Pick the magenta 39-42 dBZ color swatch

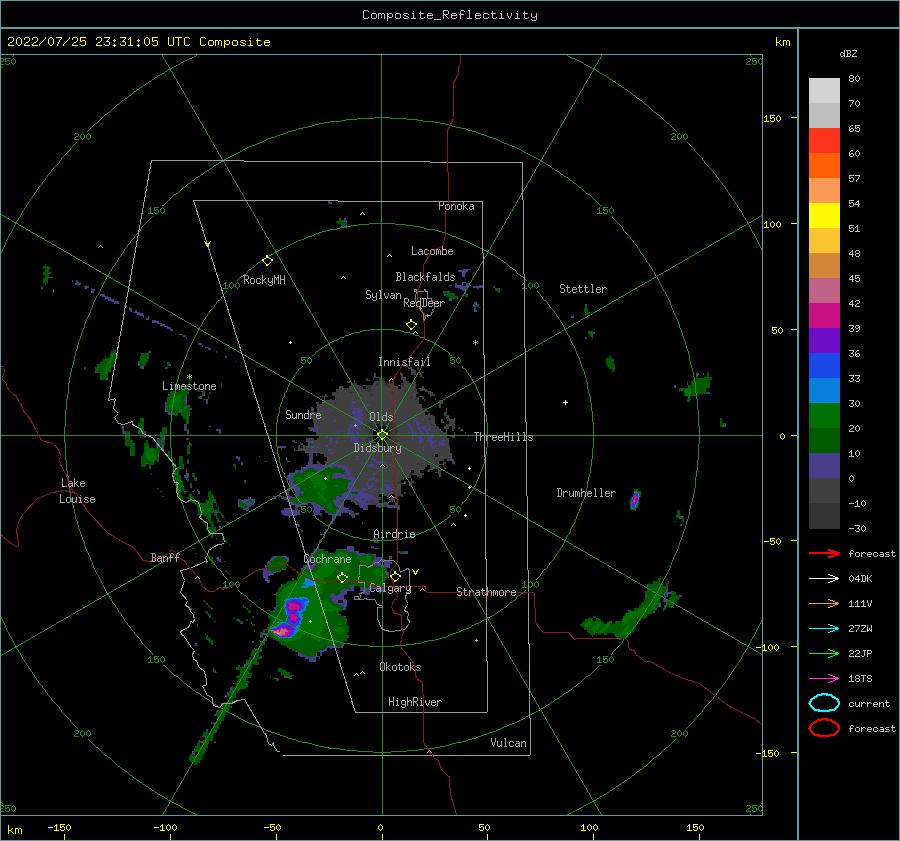824,316
